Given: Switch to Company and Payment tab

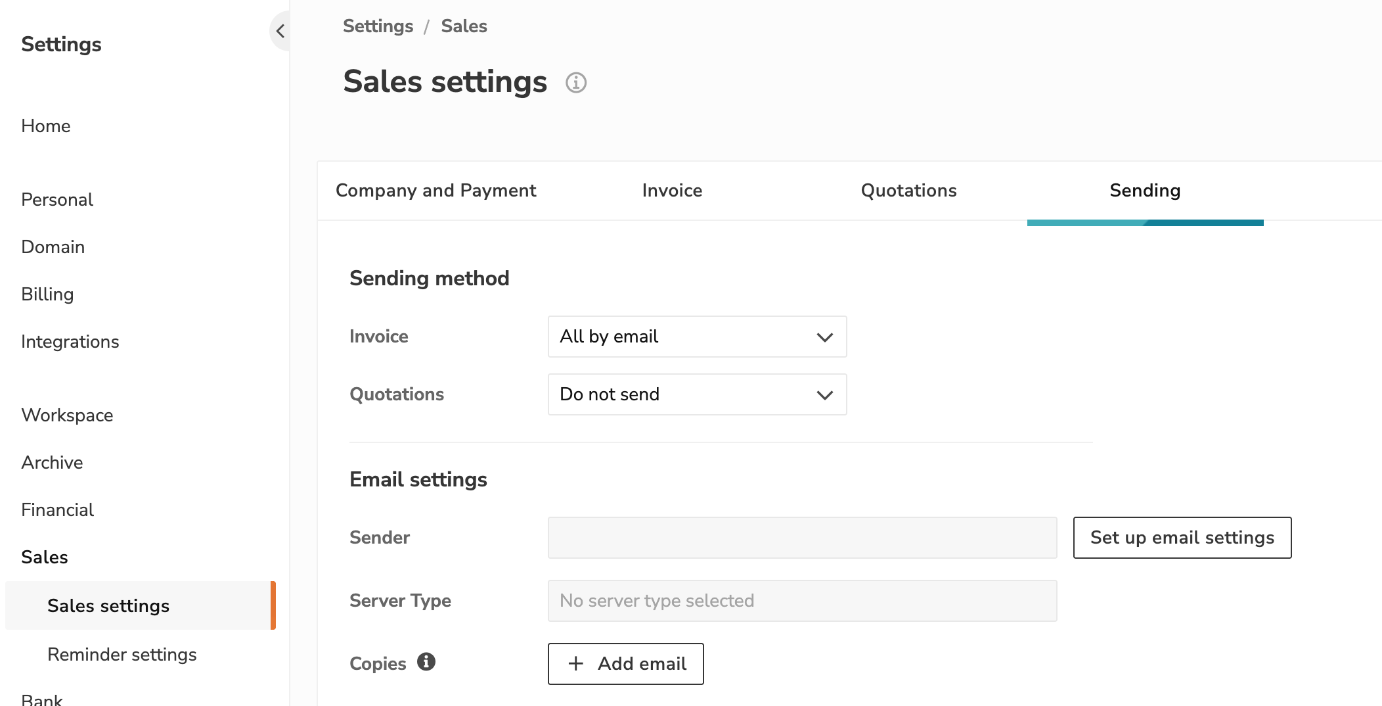Looking at the screenshot, I should point(436,191).
